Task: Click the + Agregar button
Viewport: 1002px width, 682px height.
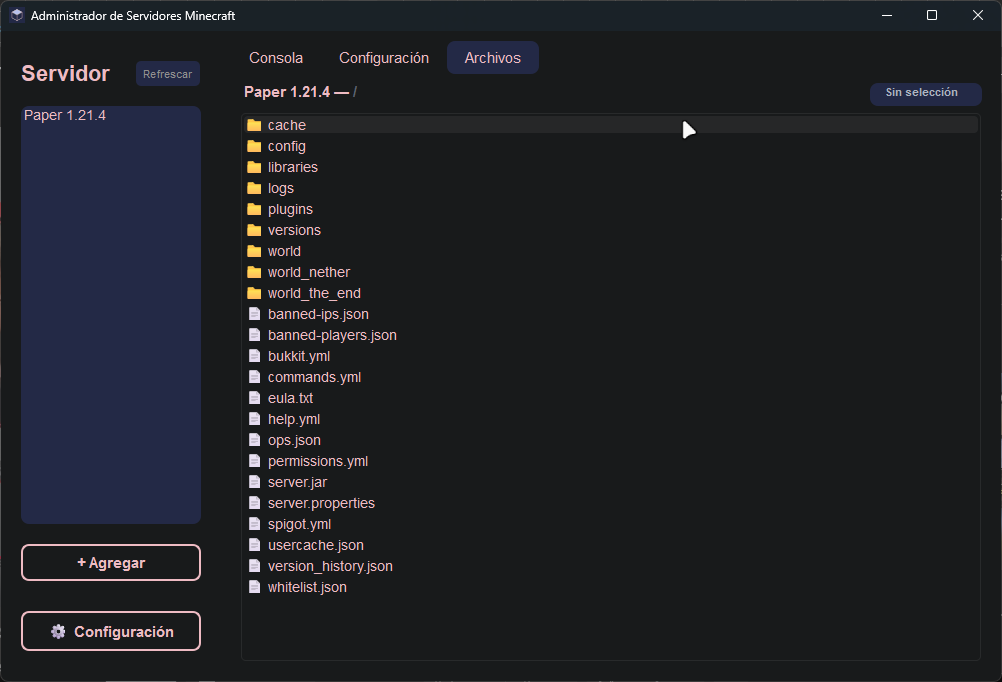Action: 111,563
